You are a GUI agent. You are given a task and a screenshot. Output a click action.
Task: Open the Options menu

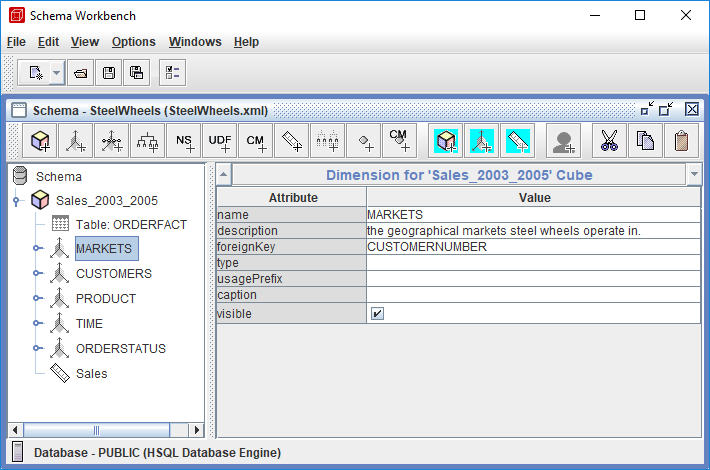coord(133,42)
